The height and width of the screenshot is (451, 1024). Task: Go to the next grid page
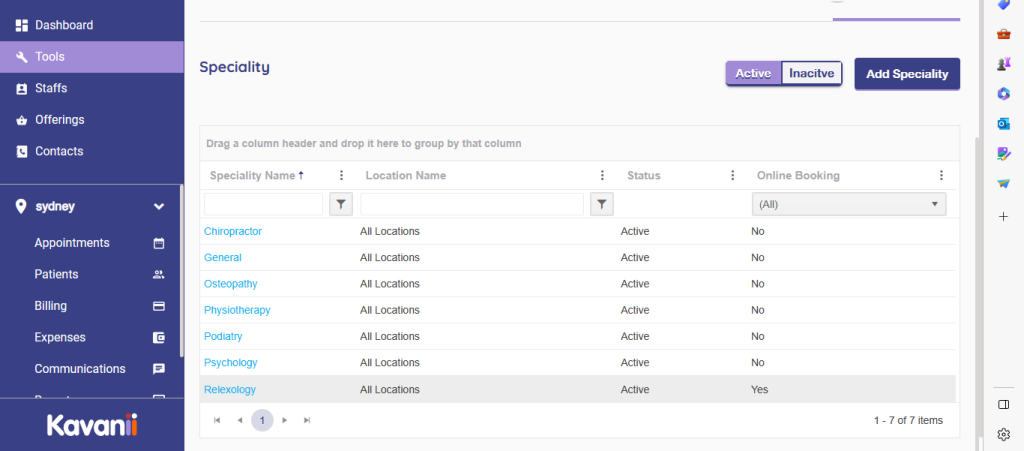tap(285, 421)
